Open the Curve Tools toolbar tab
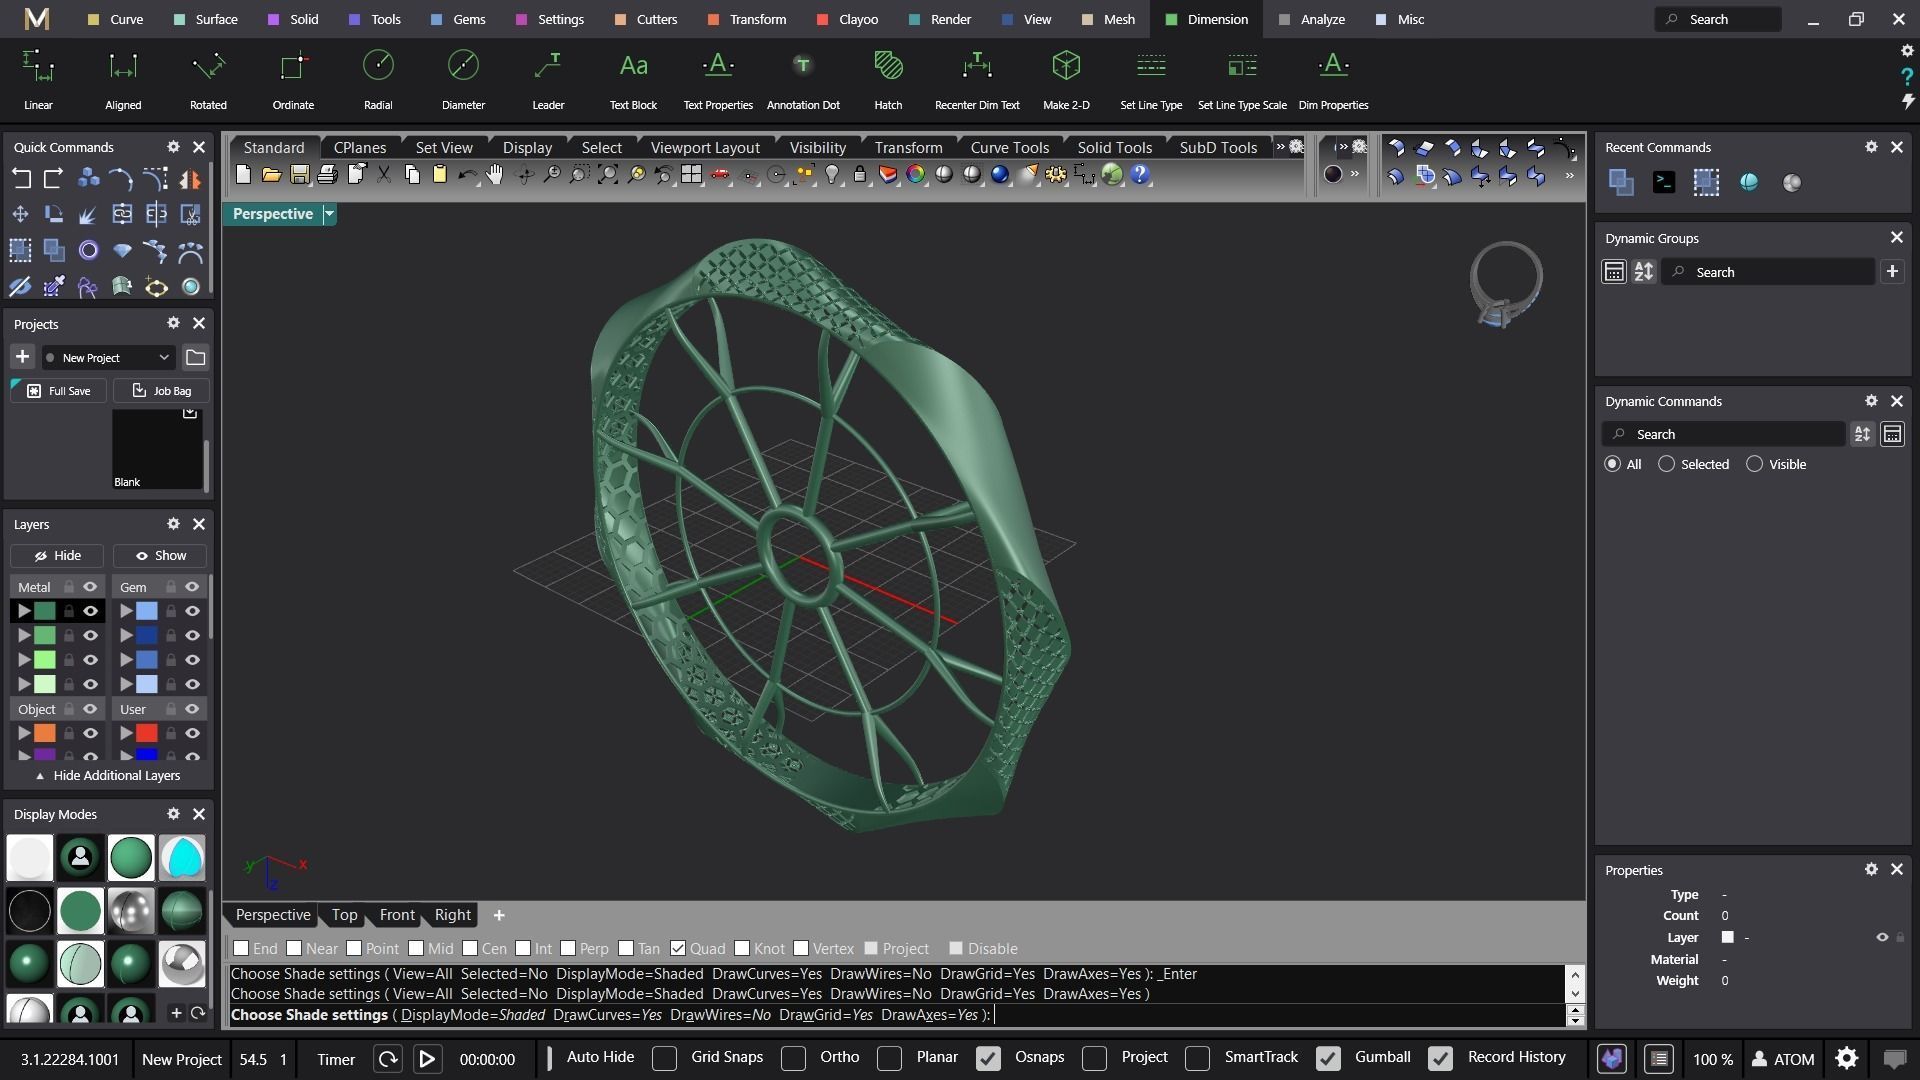 tap(1009, 147)
